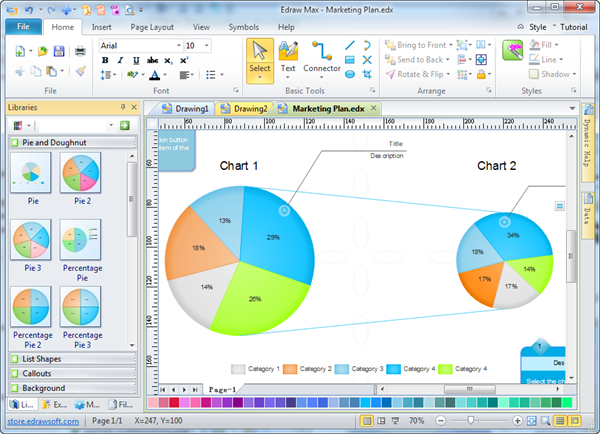Toggle subscript formatting
The image size is (600, 434).
[x=168, y=60]
